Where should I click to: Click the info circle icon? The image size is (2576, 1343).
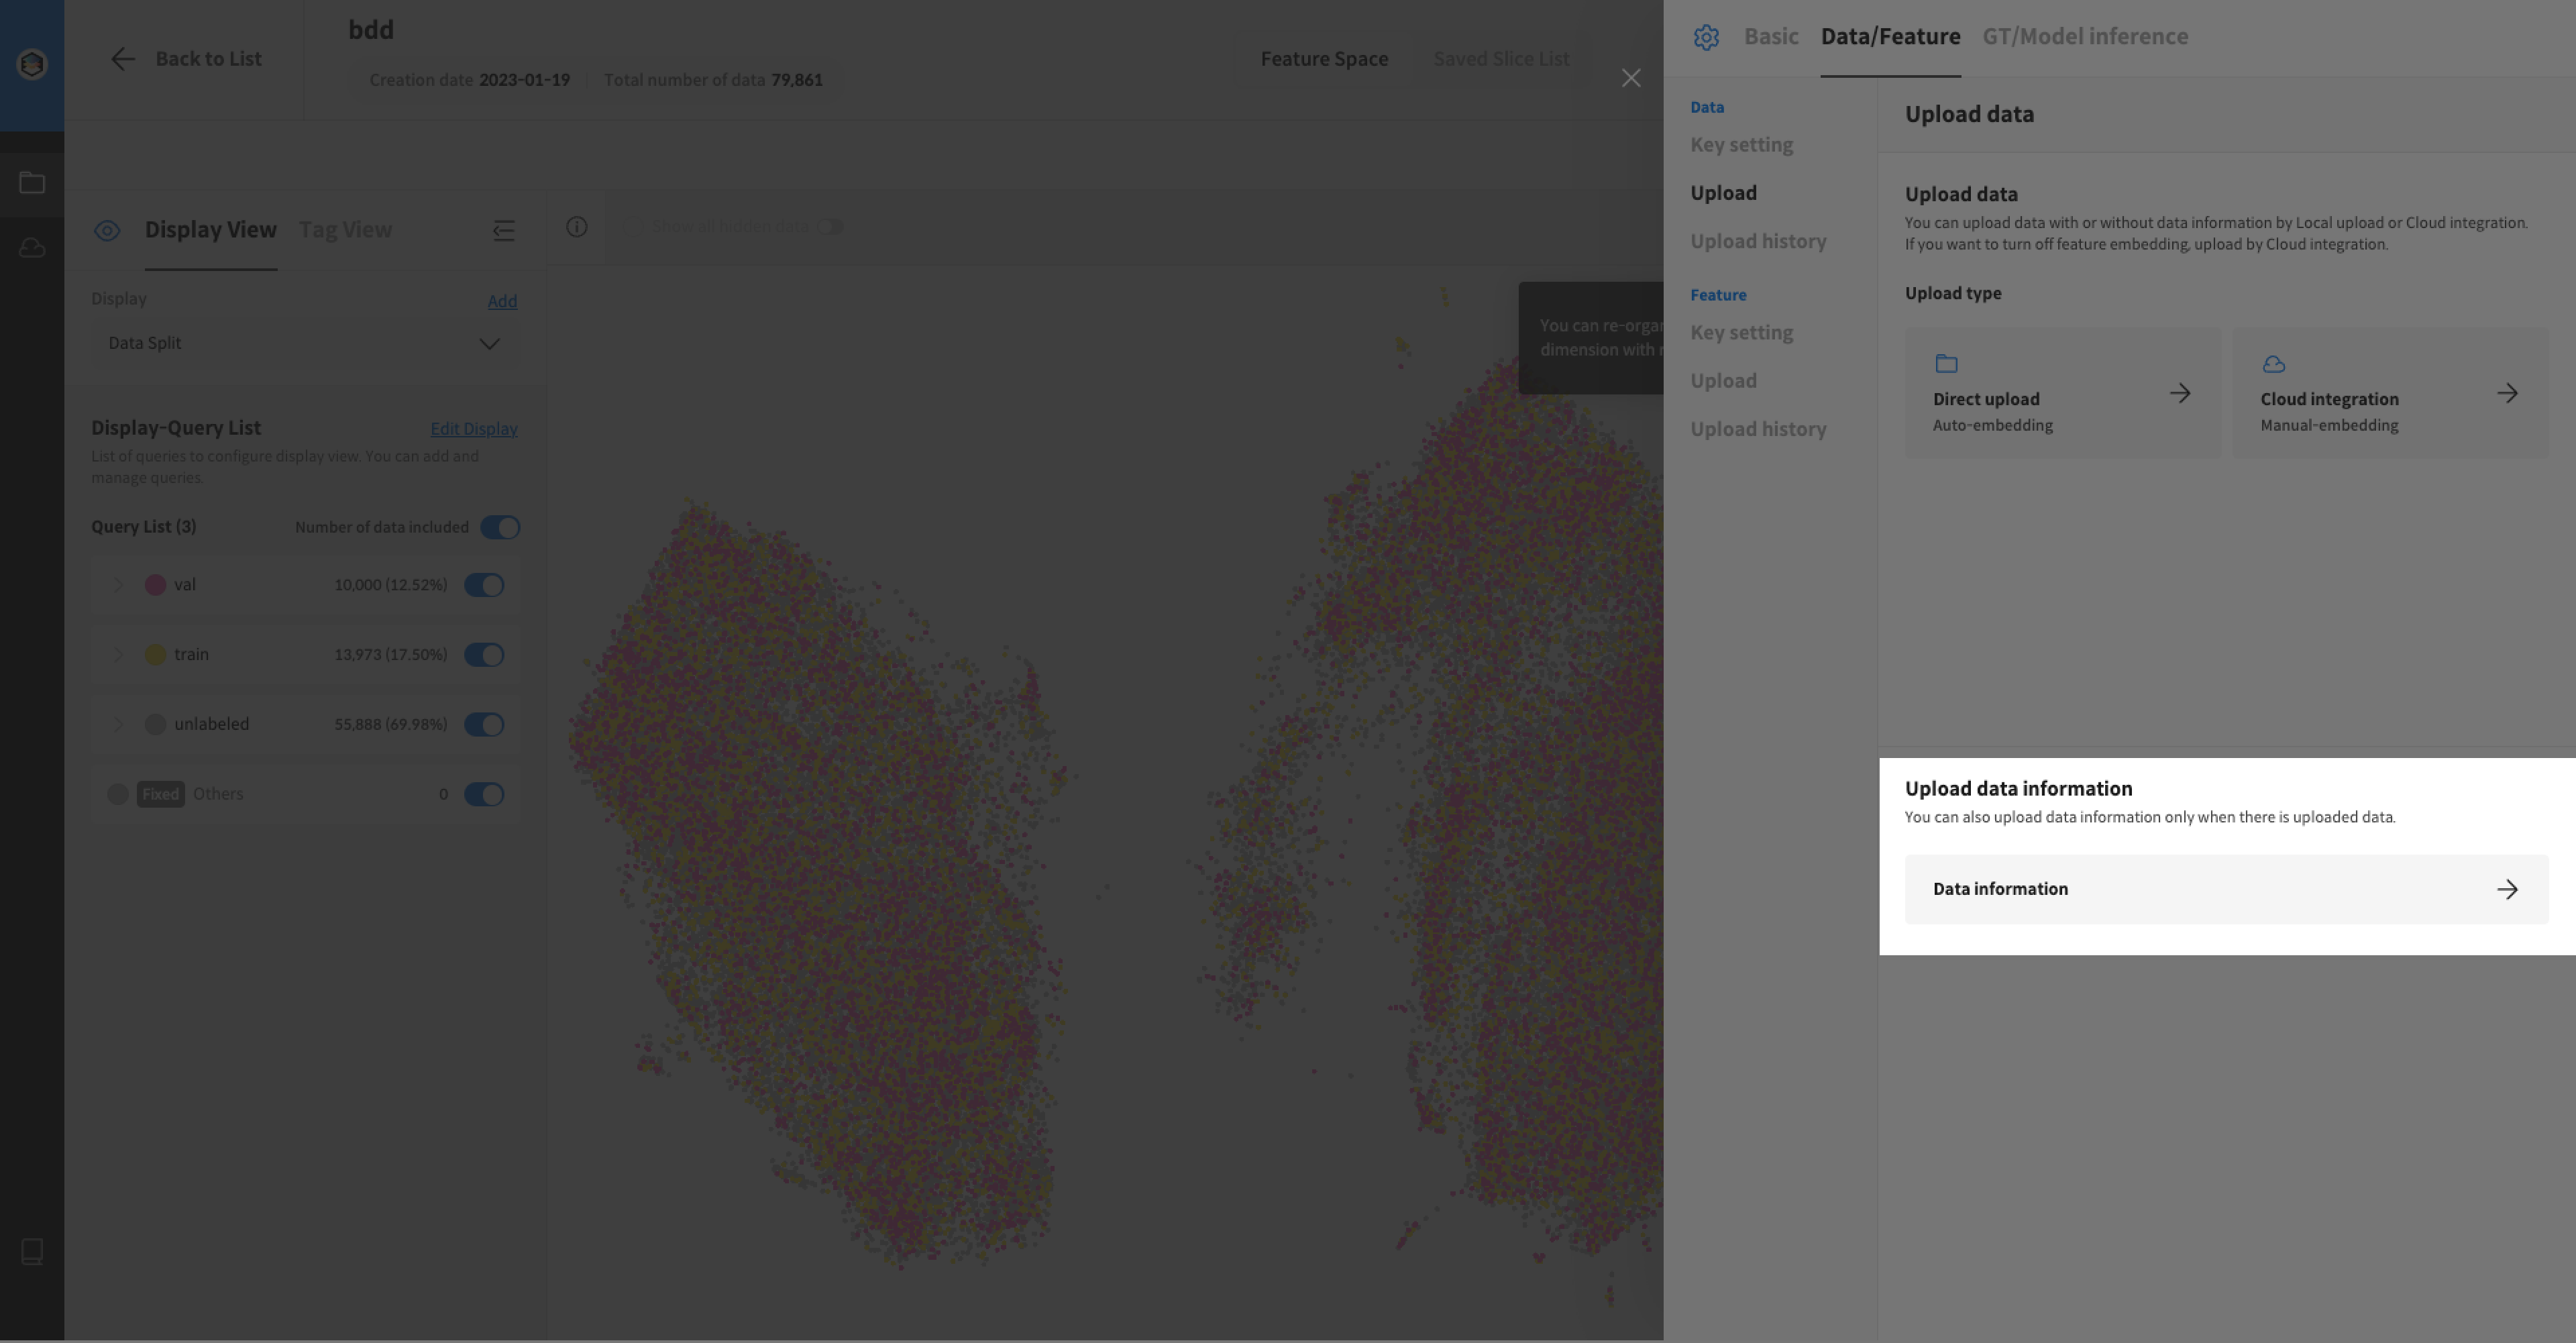tap(577, 227)
